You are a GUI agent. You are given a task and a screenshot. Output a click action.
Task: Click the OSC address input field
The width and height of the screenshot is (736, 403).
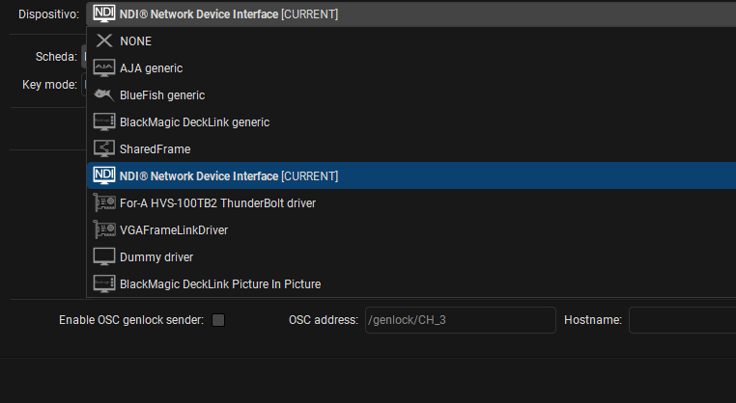459,320
